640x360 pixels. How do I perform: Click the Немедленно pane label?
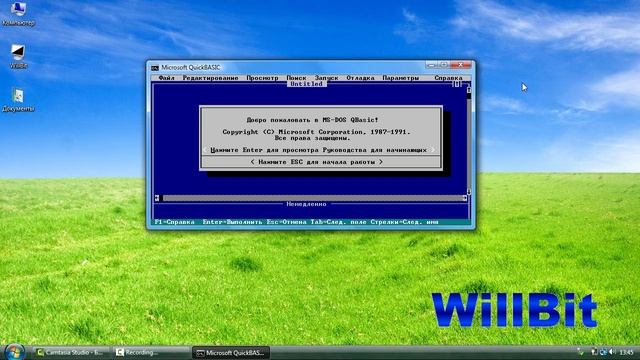(x=306, y=204)
